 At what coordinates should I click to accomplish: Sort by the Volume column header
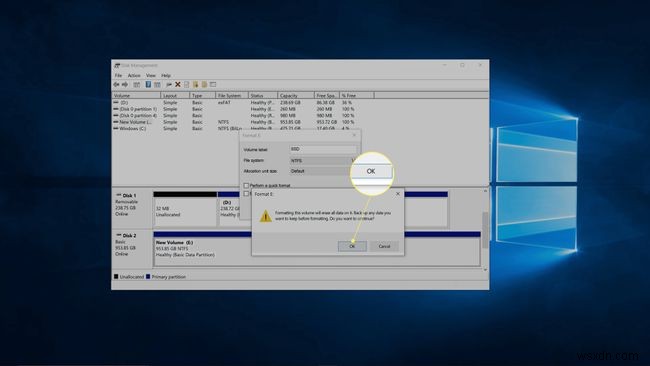pyautogui.click(x=136, y=95)
